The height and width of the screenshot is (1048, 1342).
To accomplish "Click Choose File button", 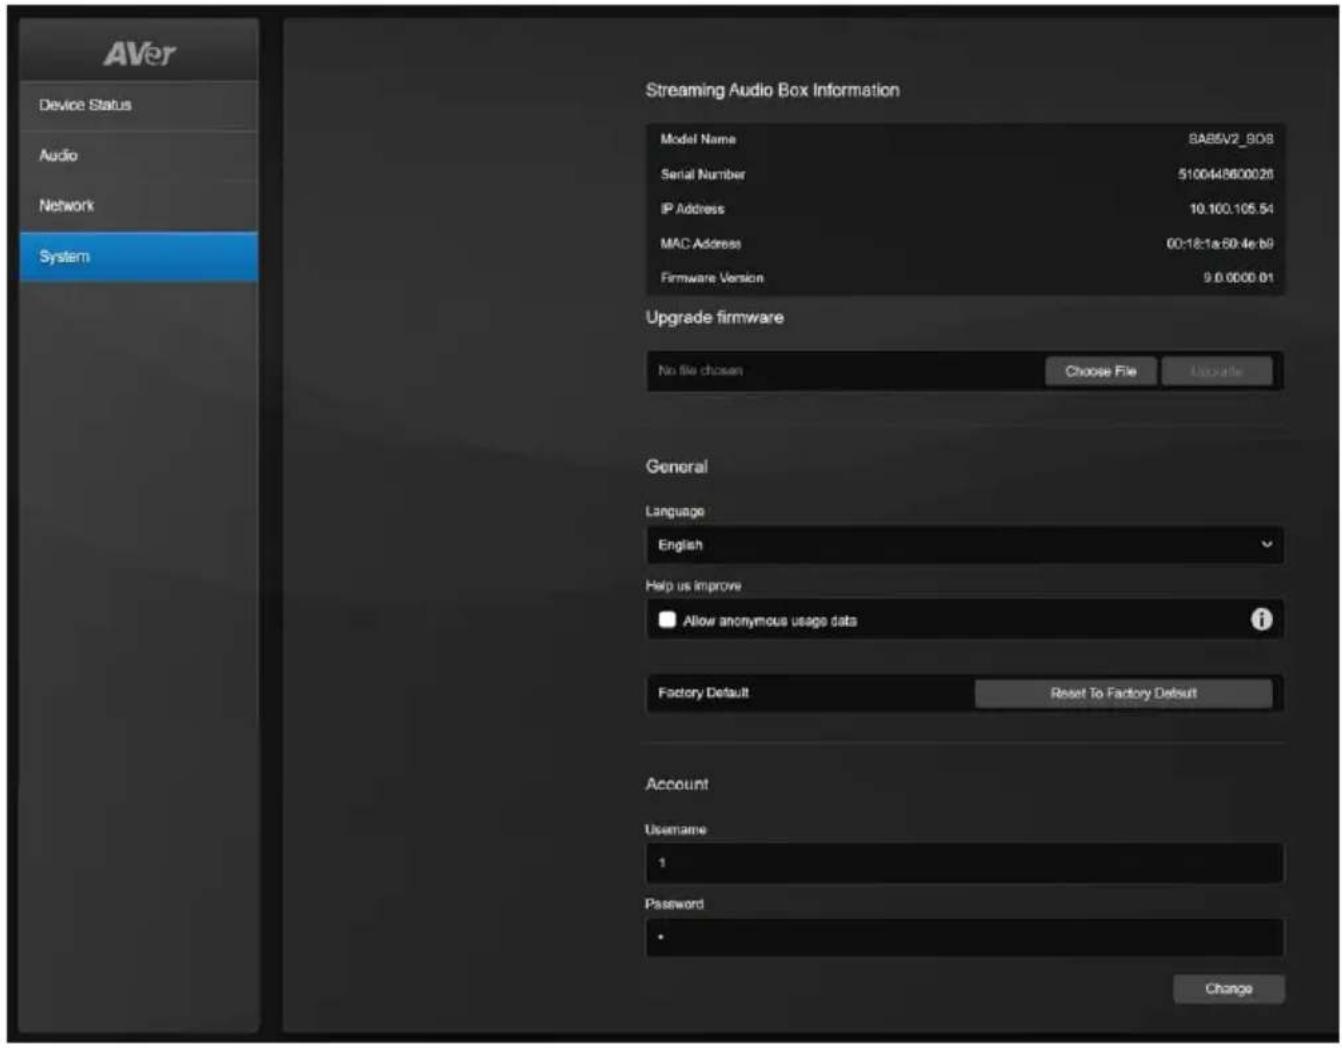I will pos(1100,371).
